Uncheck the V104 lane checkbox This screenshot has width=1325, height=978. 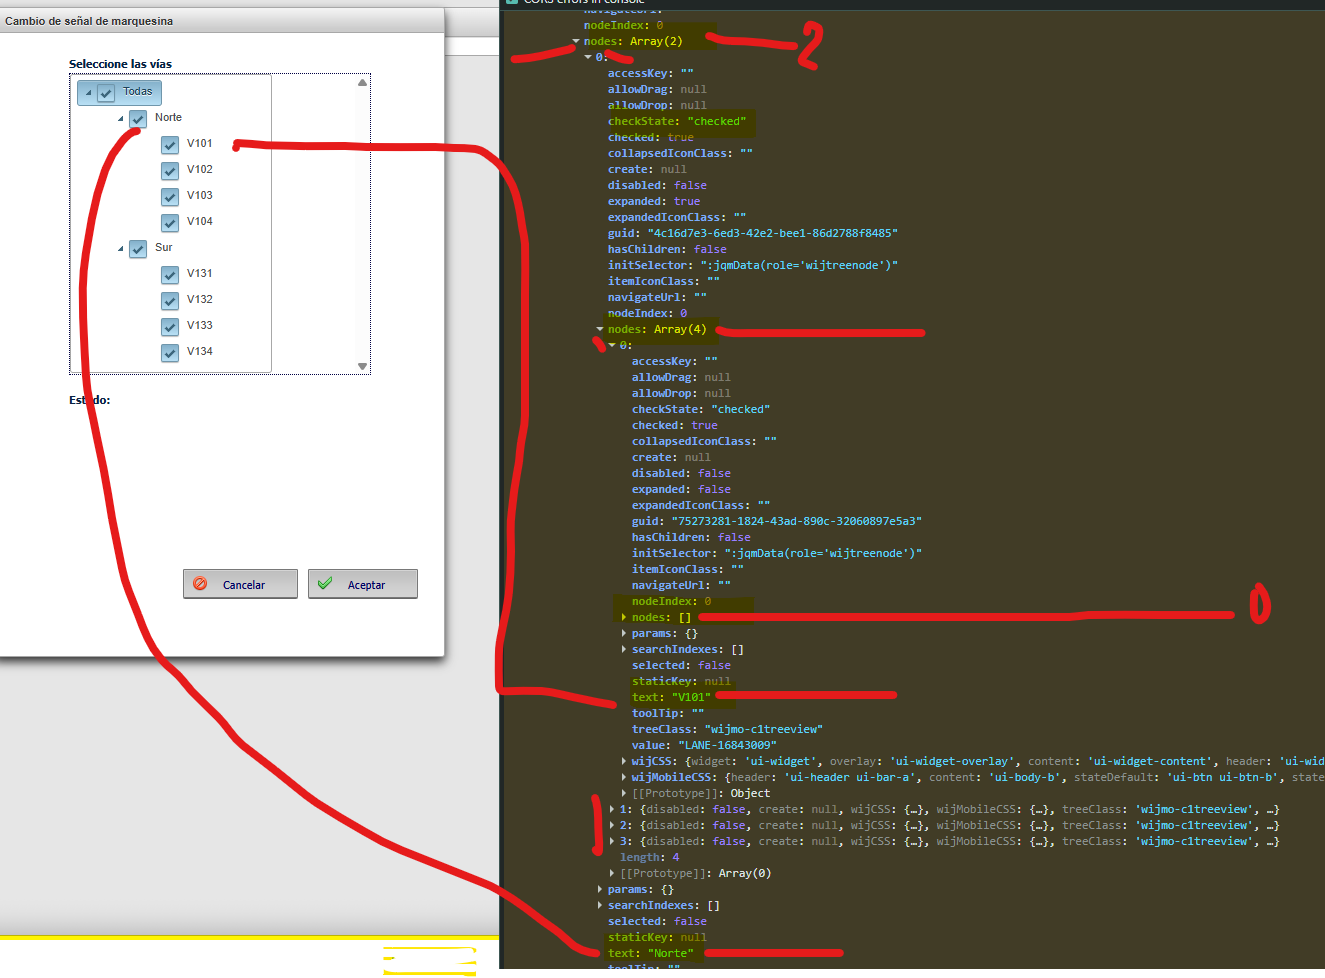tap(170, 223)
